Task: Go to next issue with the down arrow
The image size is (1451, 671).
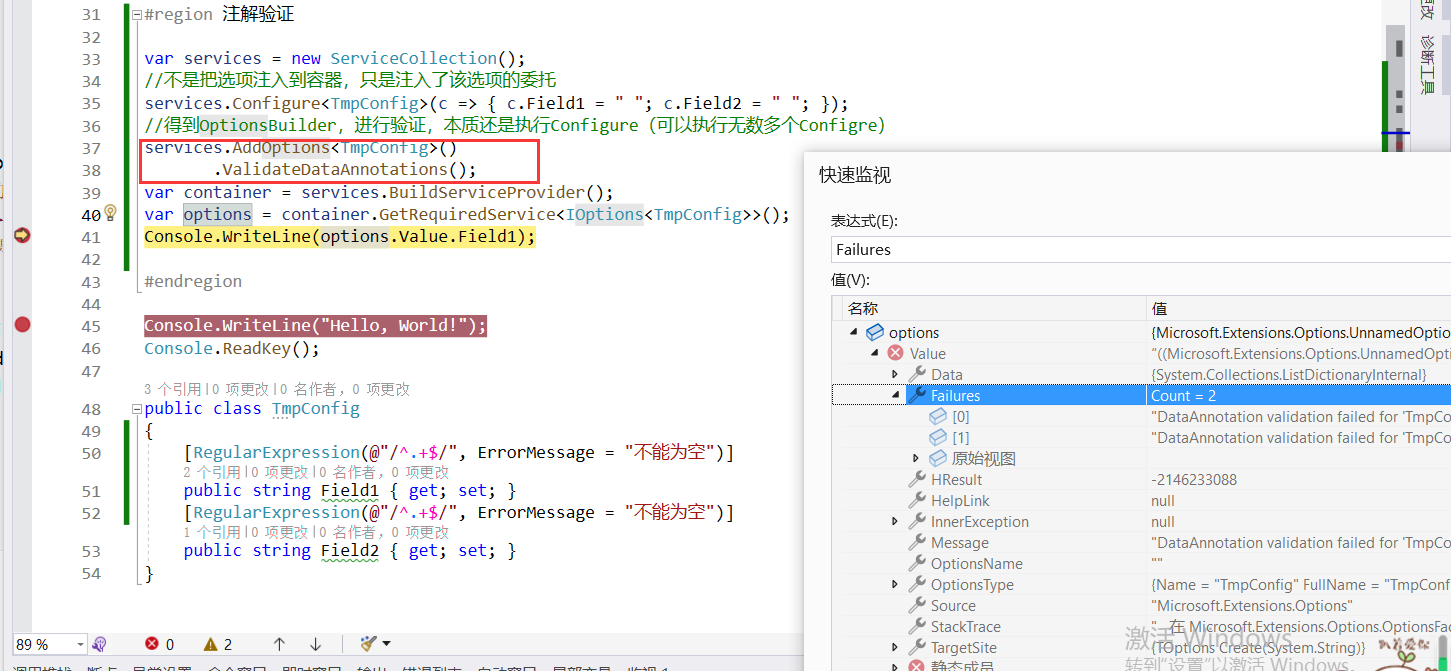Action: pos(315,644)
